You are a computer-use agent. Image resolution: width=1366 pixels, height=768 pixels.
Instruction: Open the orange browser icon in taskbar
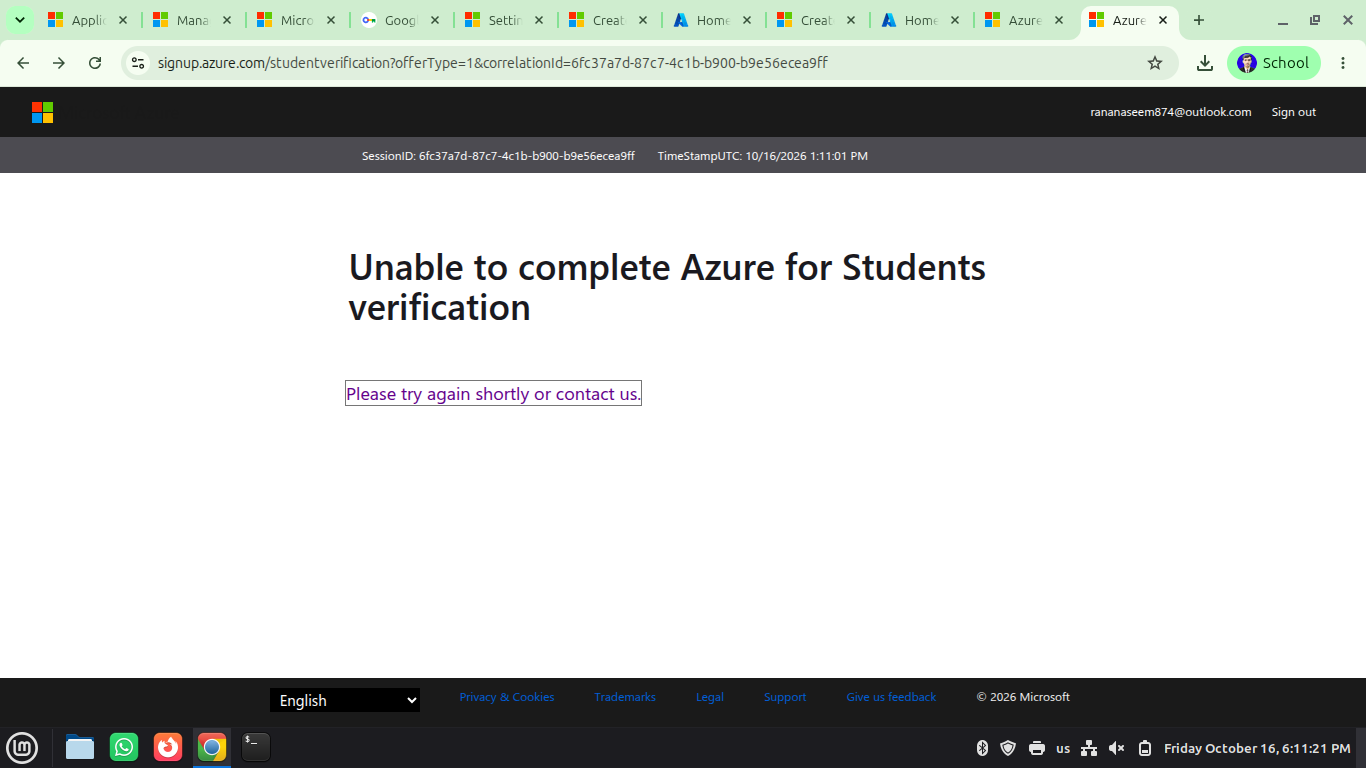tap(168, 747)
